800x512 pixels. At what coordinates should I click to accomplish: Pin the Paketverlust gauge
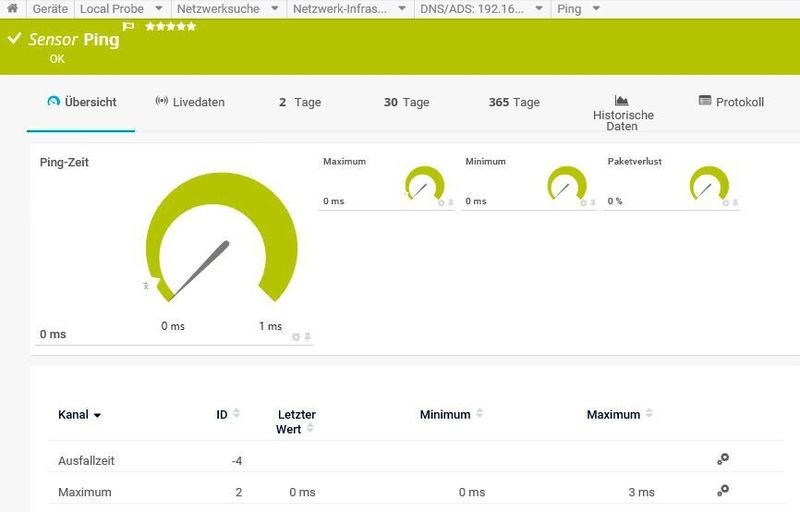pos(735,203)
